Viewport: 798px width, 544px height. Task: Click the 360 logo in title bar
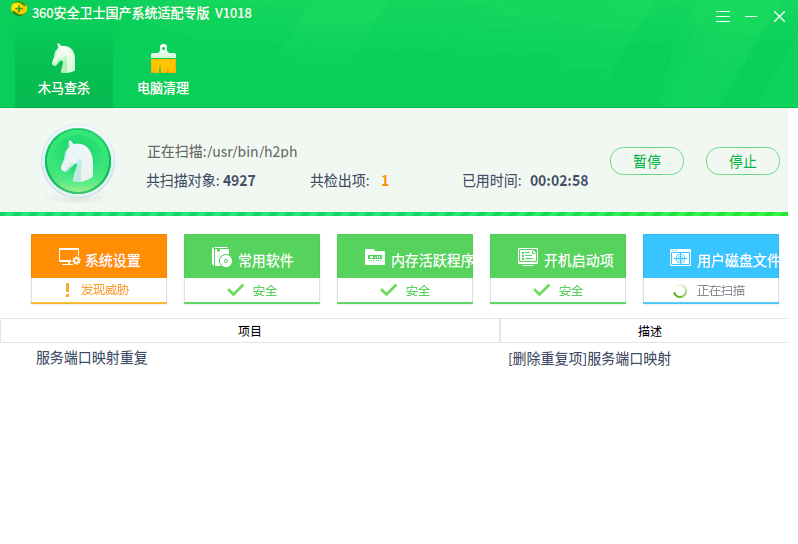pos(19,9)
